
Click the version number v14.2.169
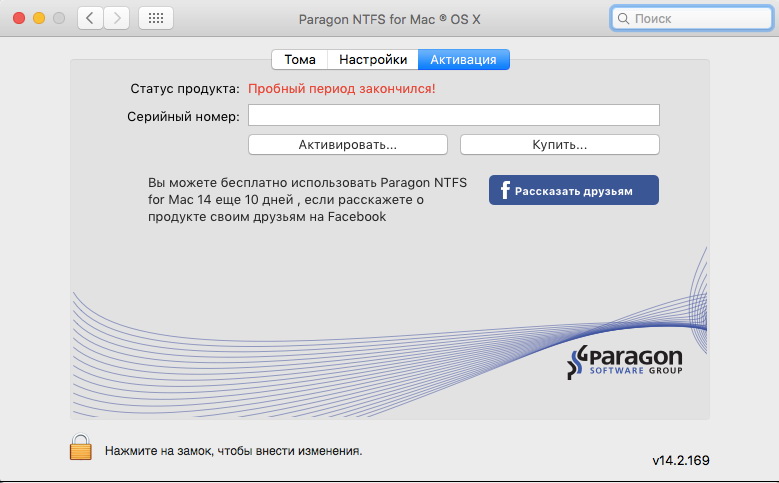click(681, 461)
